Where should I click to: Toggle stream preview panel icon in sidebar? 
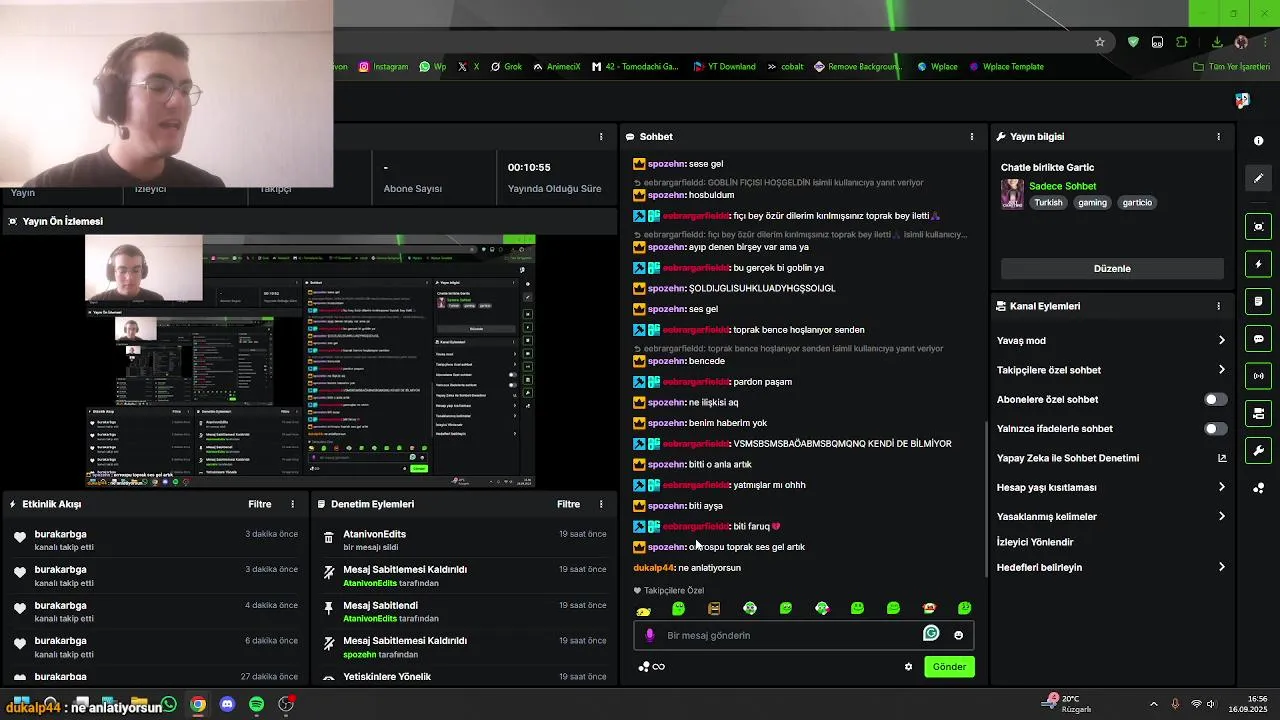click(1259, 227)
